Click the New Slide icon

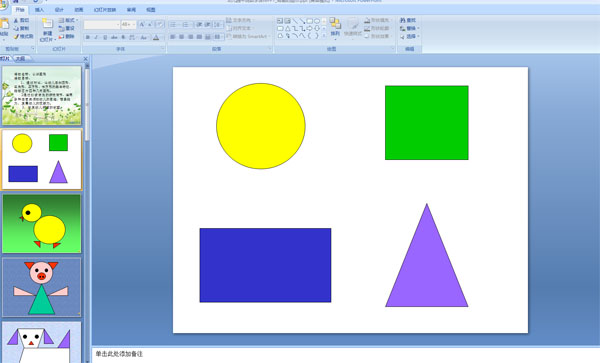47,24
